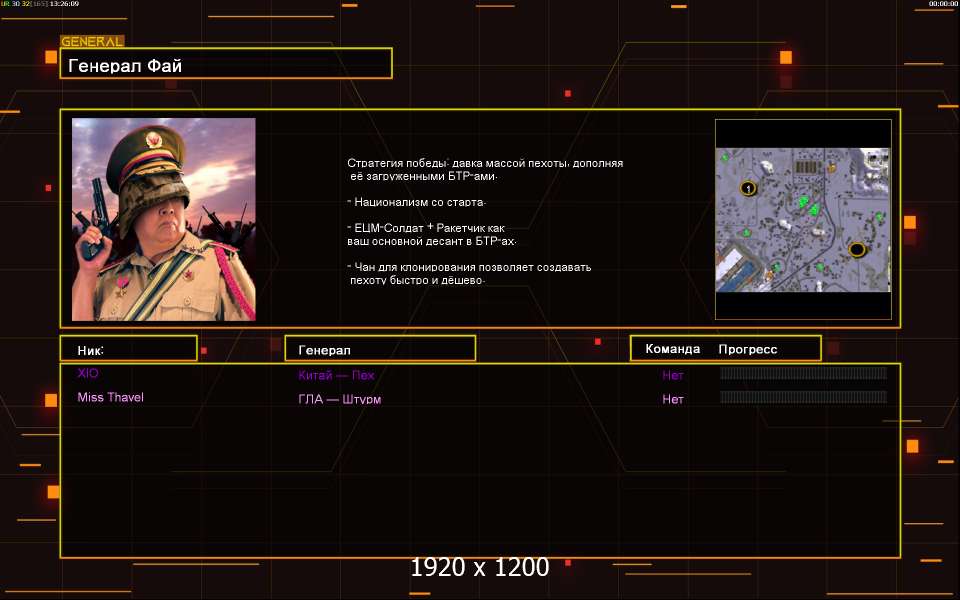Screen dimensions: 960x600
Task: Select player Miss Thavel in the list
Action: [x=111, y=397]
